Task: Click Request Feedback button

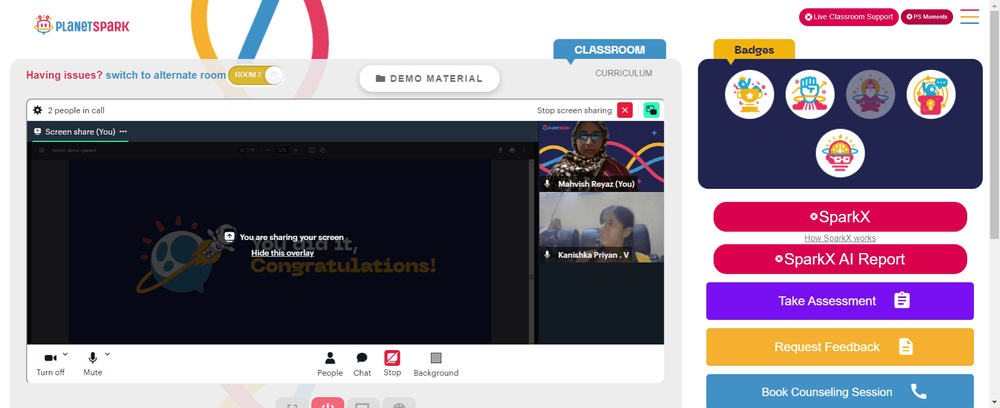Action: tap(840, 347)
